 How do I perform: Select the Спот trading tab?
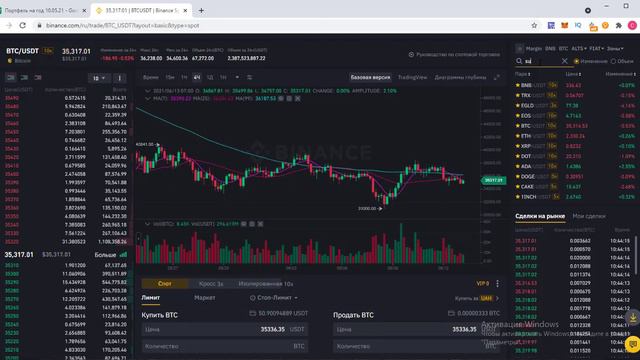[164, 284]
